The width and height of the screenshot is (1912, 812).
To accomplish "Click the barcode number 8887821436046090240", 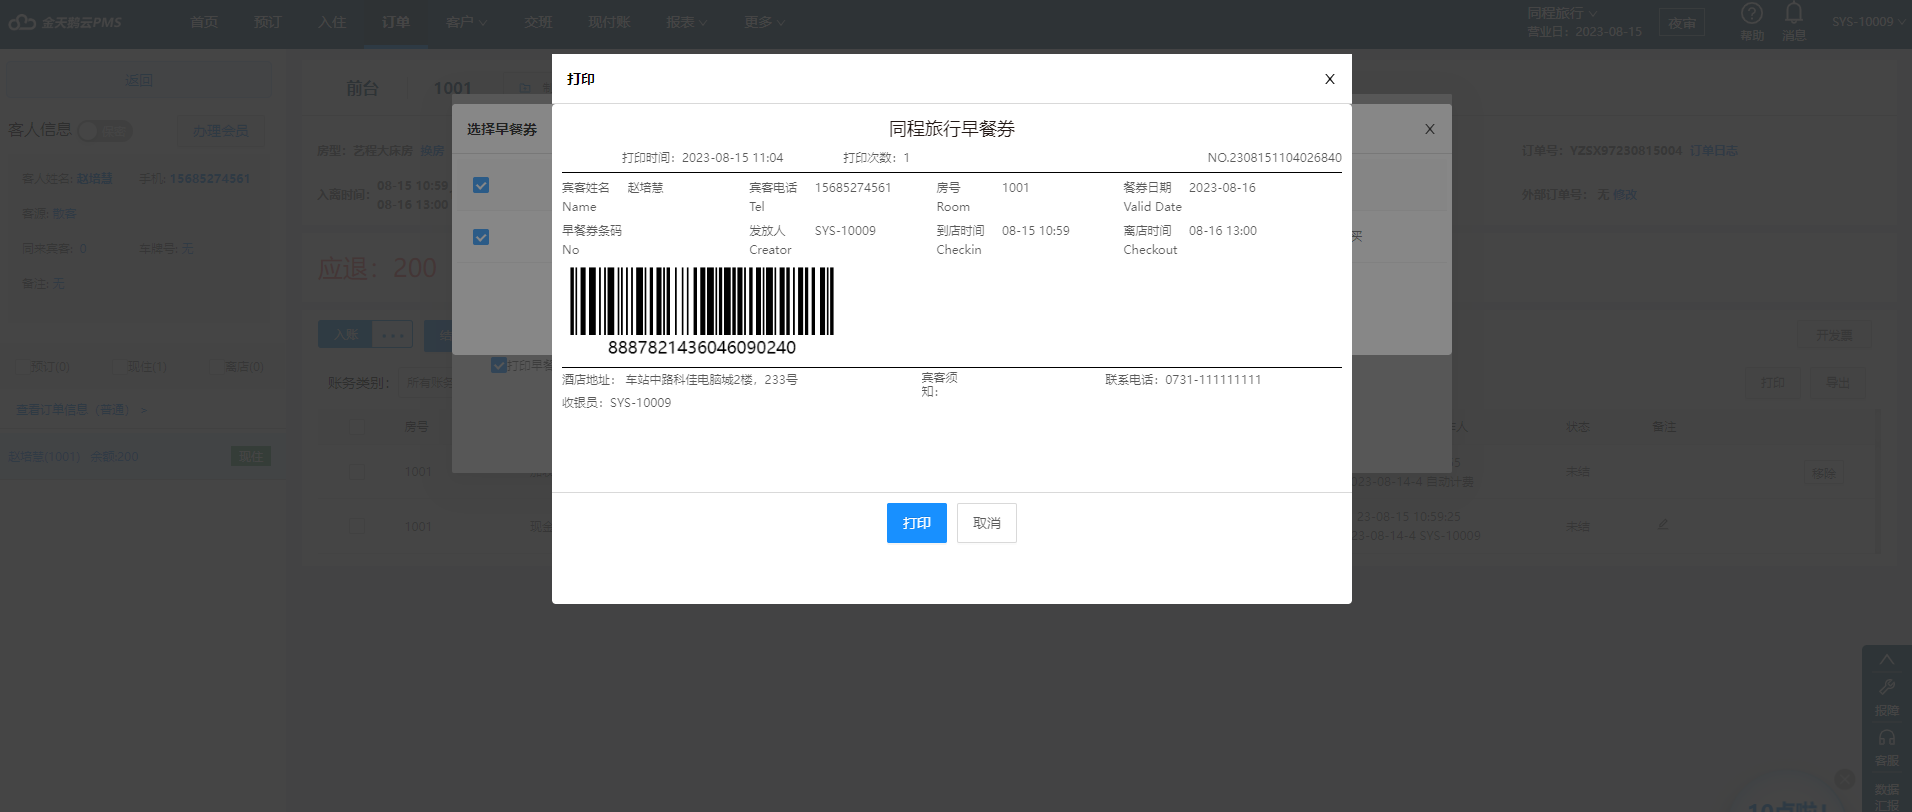I will click(x=702, y=348).
